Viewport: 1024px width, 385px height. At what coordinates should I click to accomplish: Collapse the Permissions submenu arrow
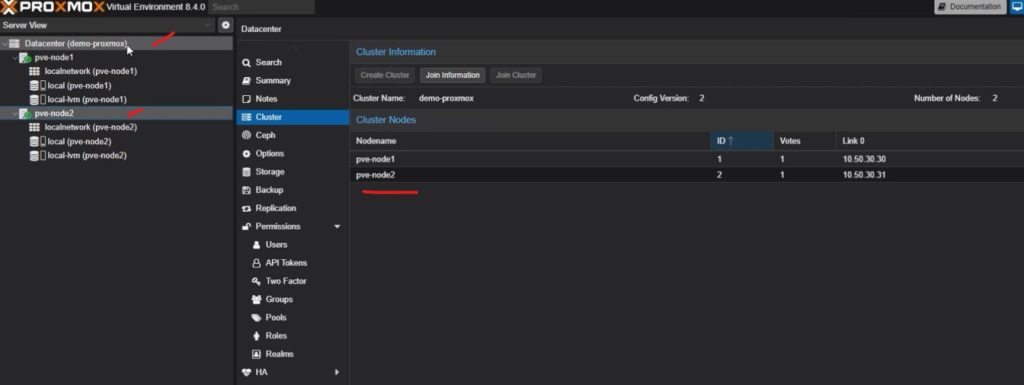(337, 226)
